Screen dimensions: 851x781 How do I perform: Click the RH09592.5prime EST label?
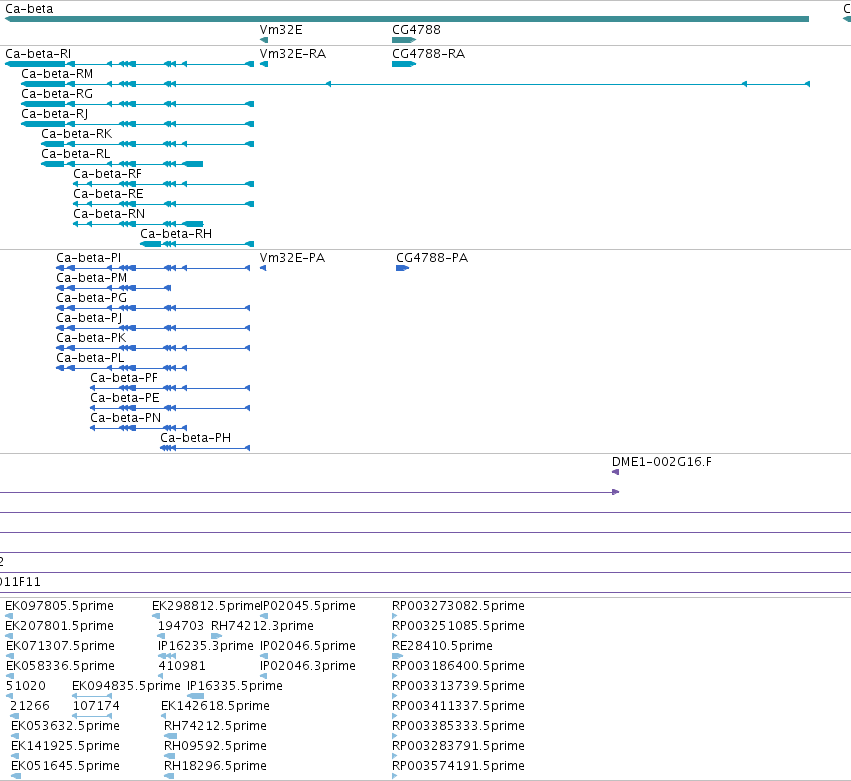tap(215, 746)
